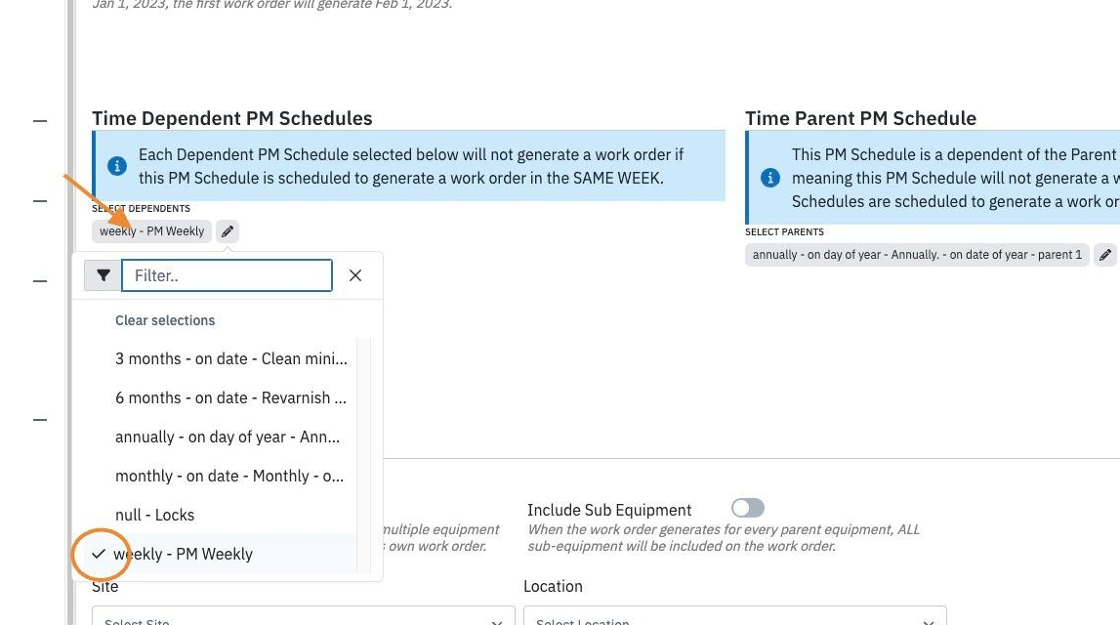Click the info icon in Dependent PM Schedules notice
Image resolution: width=1120 pixels, height=625 pixels.
117,166
